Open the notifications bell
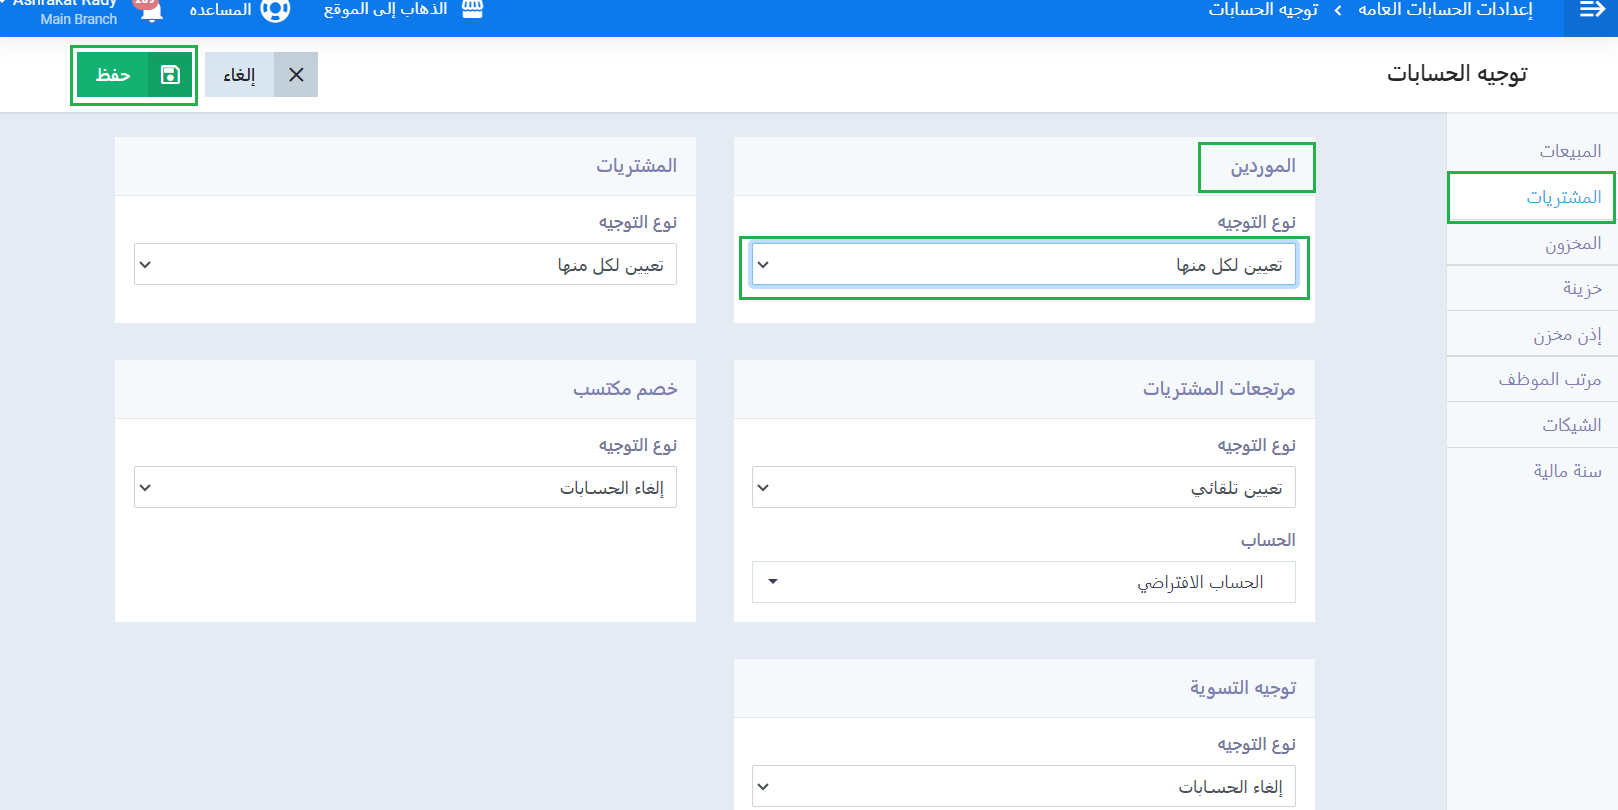Screen dimensions: 1618x810 pos(150,10)
